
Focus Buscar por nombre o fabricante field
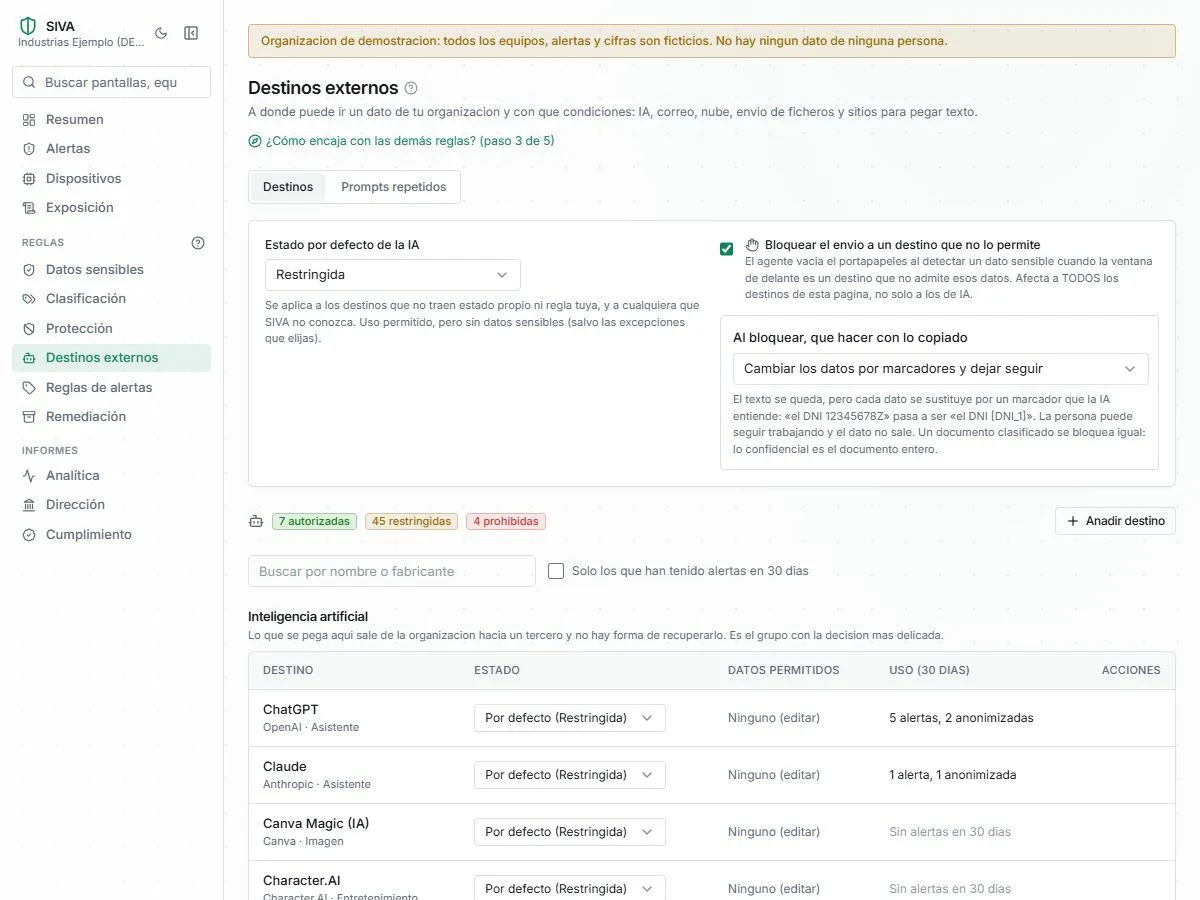pos(392,571)
